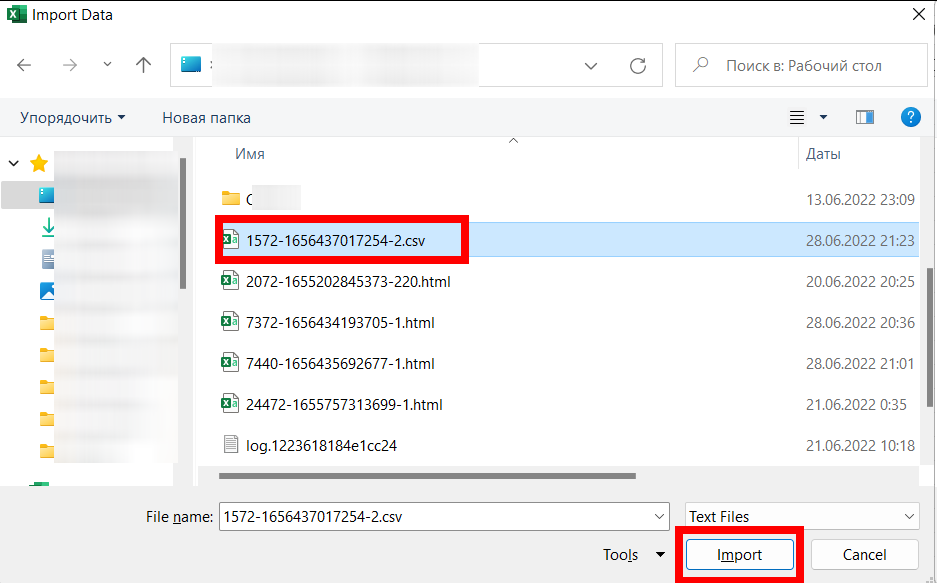Click the date 28.06.2022 21:01
The width and height of the screenshot is (937, 583).
pyautogui.click(x=860, y=363)
